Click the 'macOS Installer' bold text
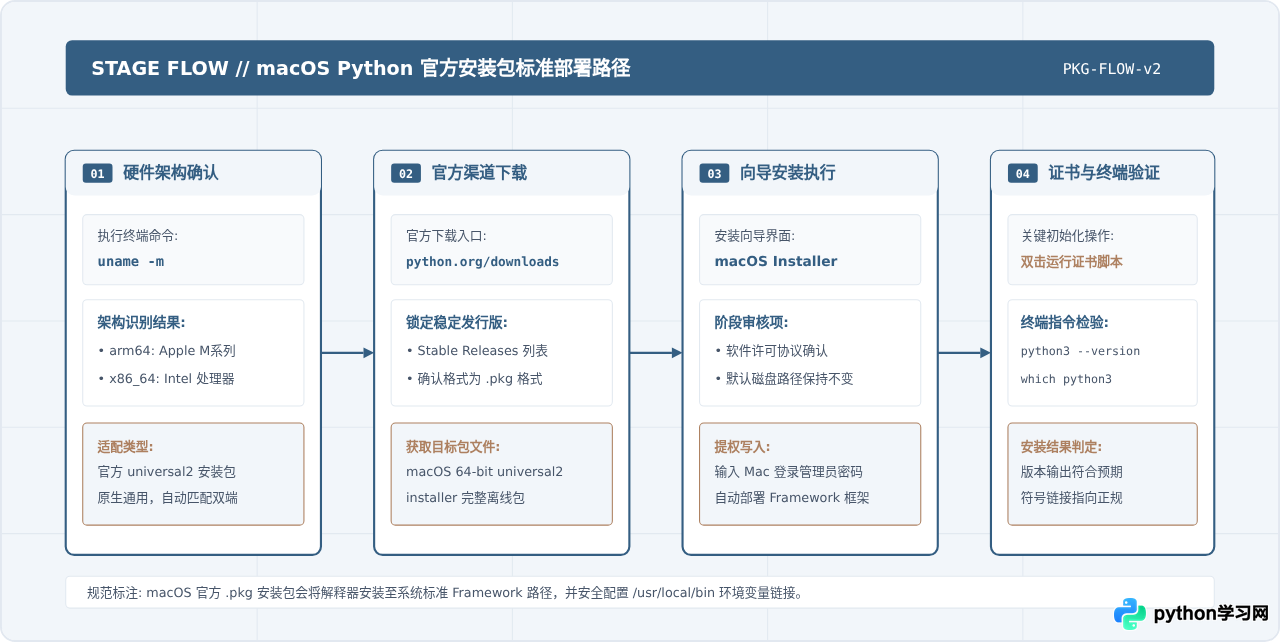The width and height of the screenshot is (1280, 642). tap(776, 261)
